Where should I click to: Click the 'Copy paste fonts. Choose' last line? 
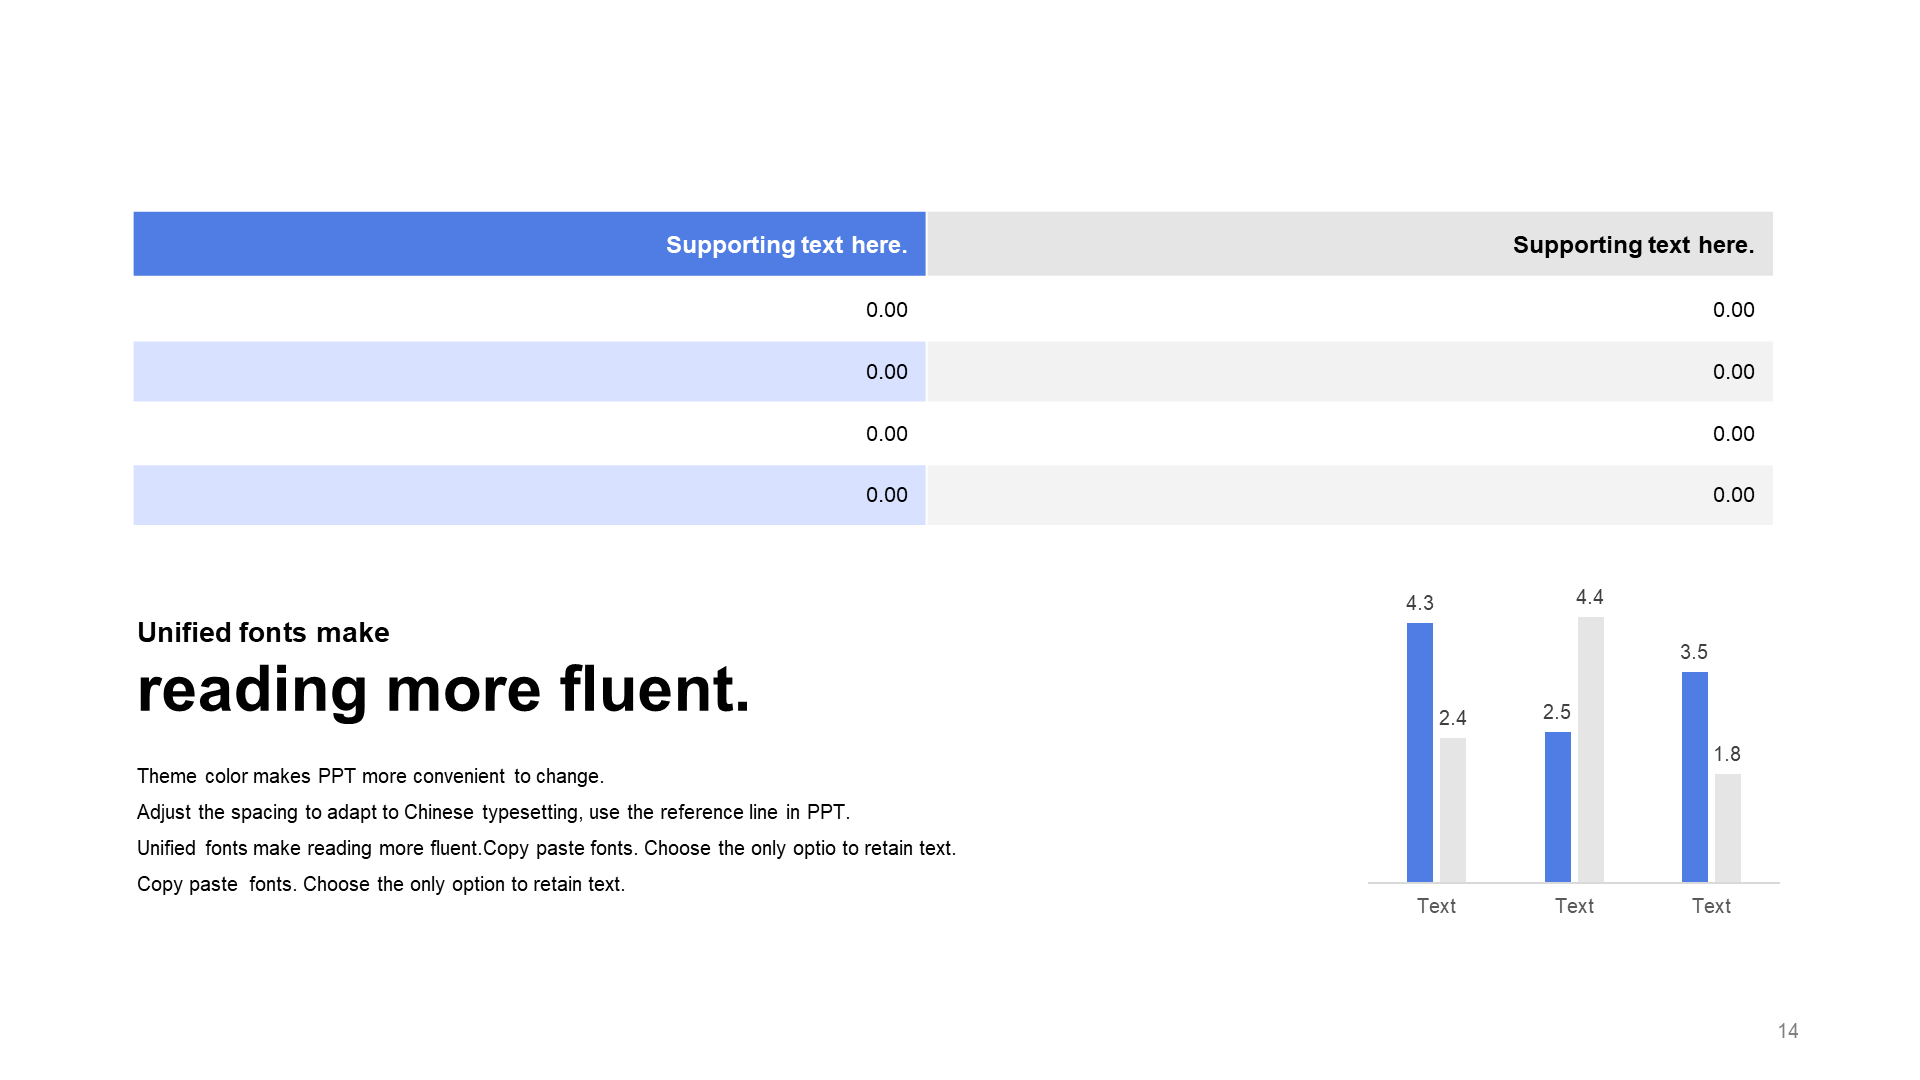coord(381,884)
